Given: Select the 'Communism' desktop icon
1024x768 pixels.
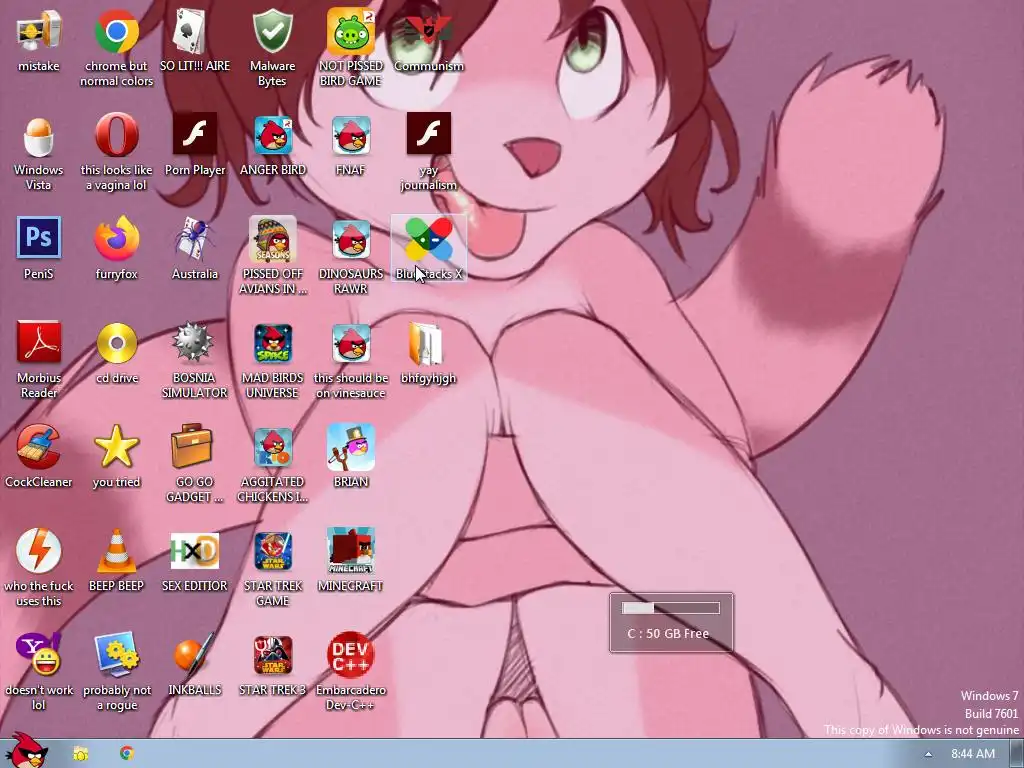Looking at the screenshot, I should pos(428,31).
